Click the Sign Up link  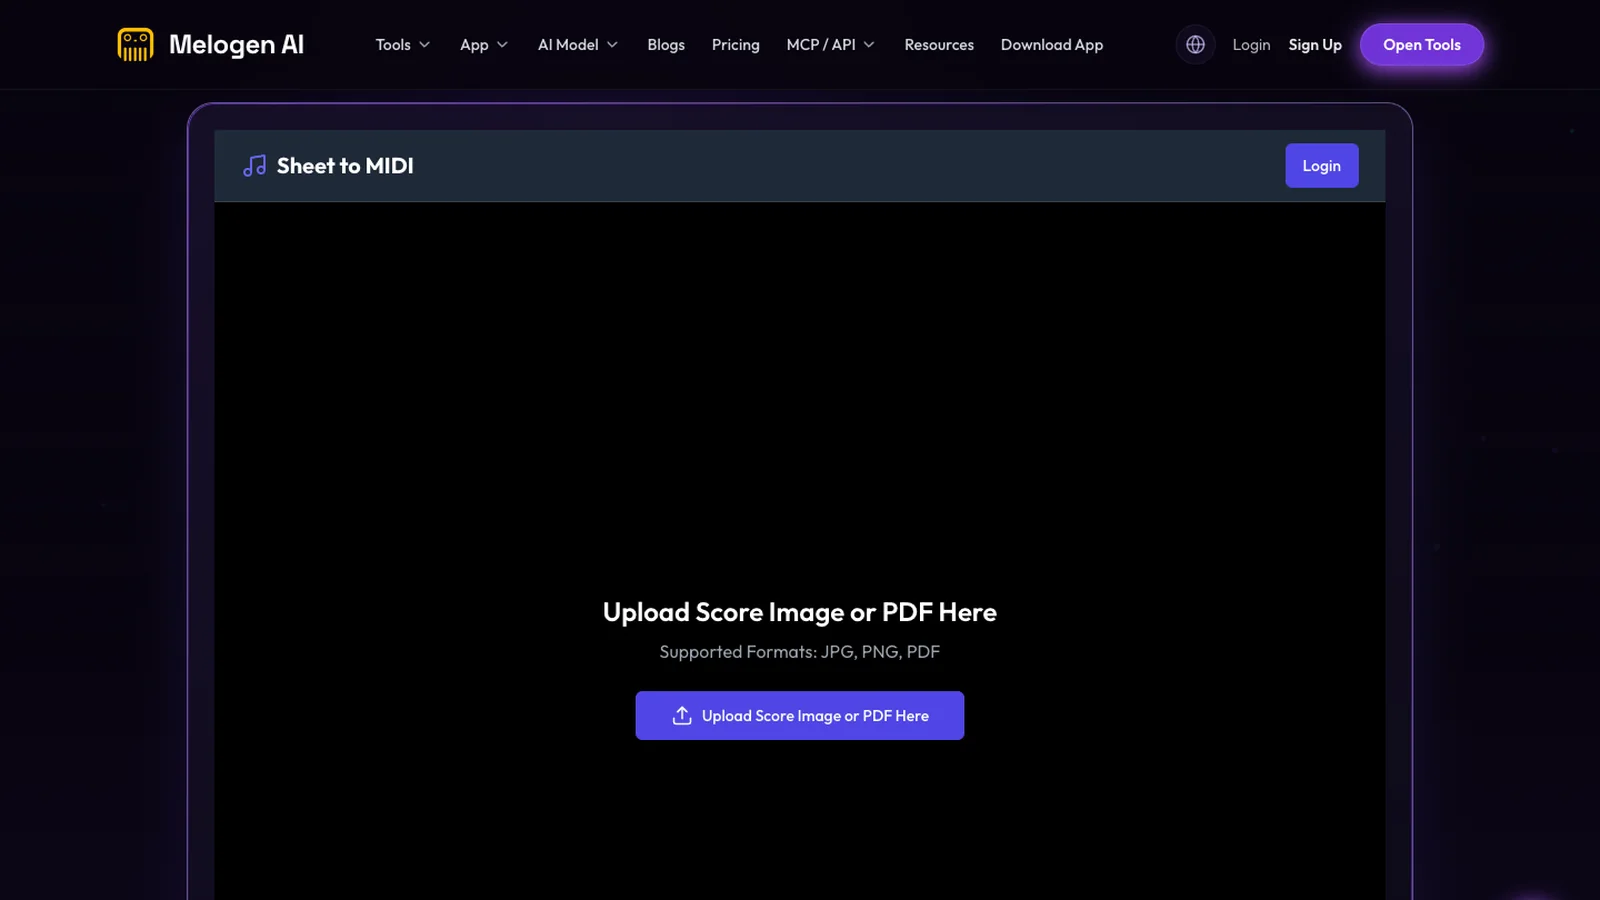pos(1315,45)
